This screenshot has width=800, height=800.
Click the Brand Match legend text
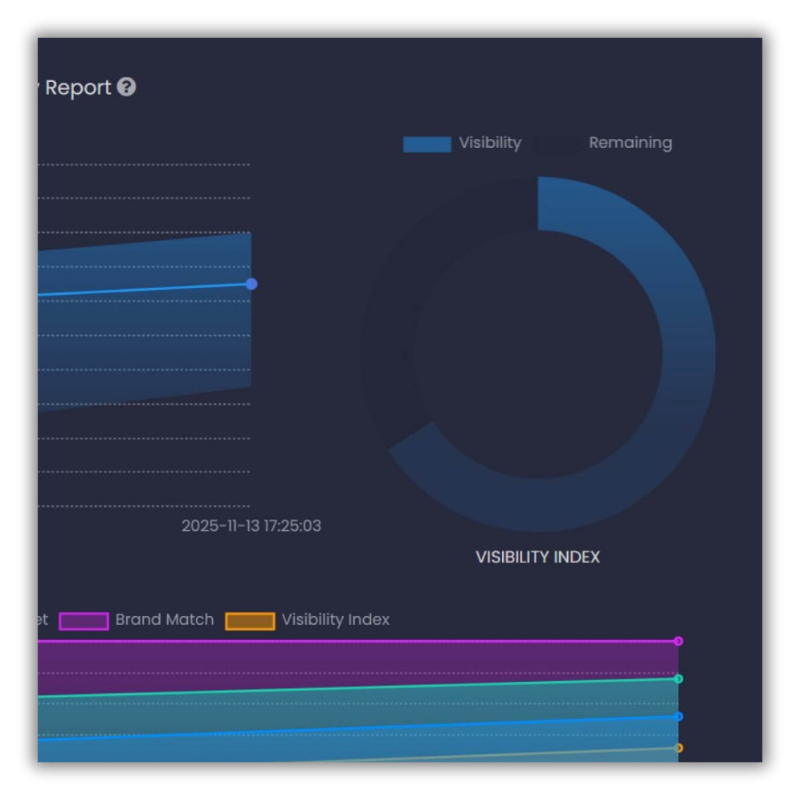coord(165,619)
